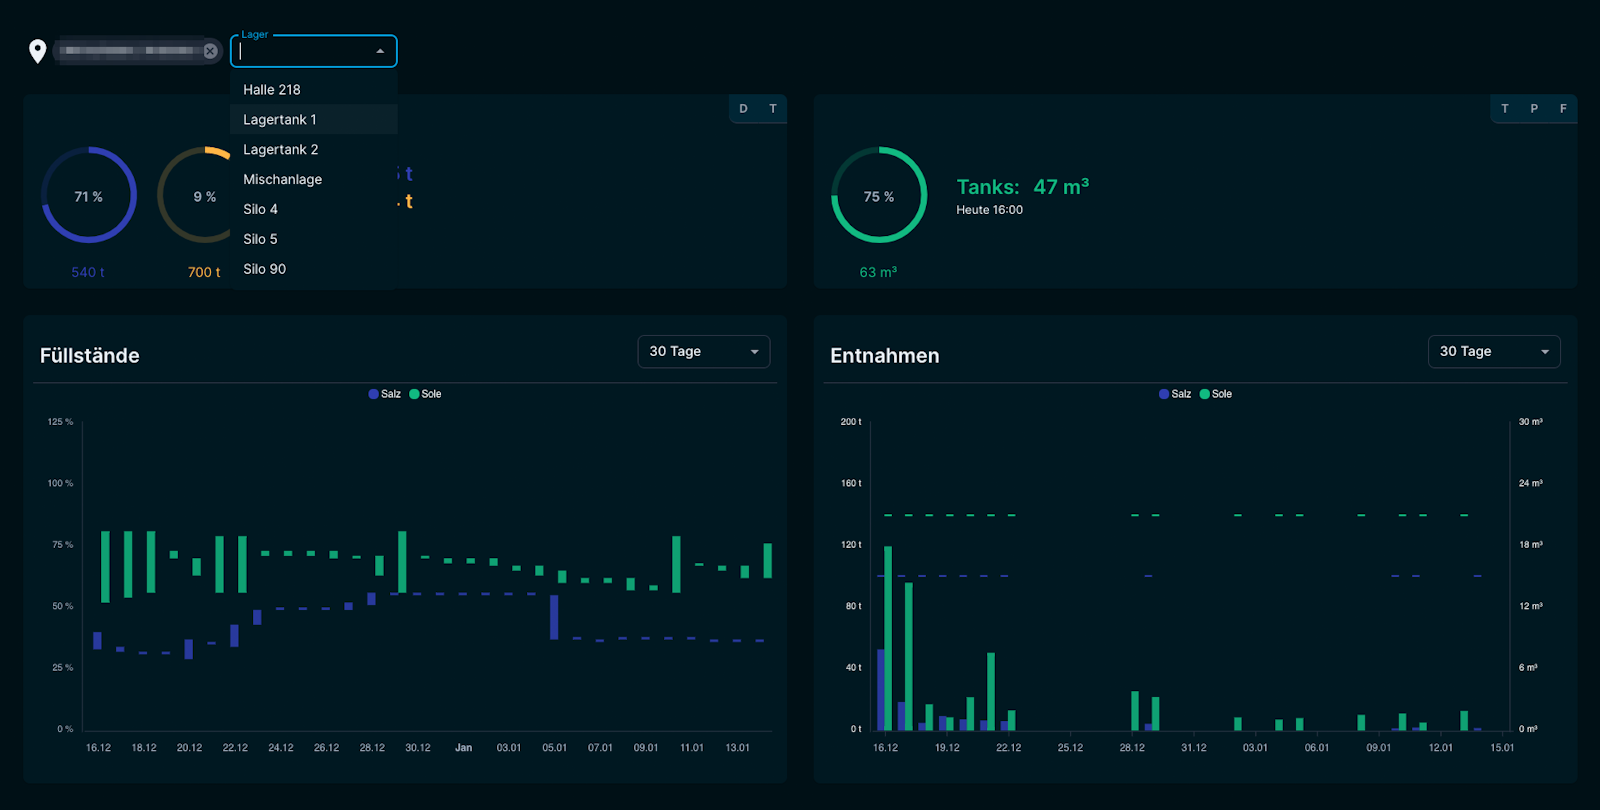Click the 75 % circular gauge
This screenshot has width=1600, height=810.
tap(879, 195)
